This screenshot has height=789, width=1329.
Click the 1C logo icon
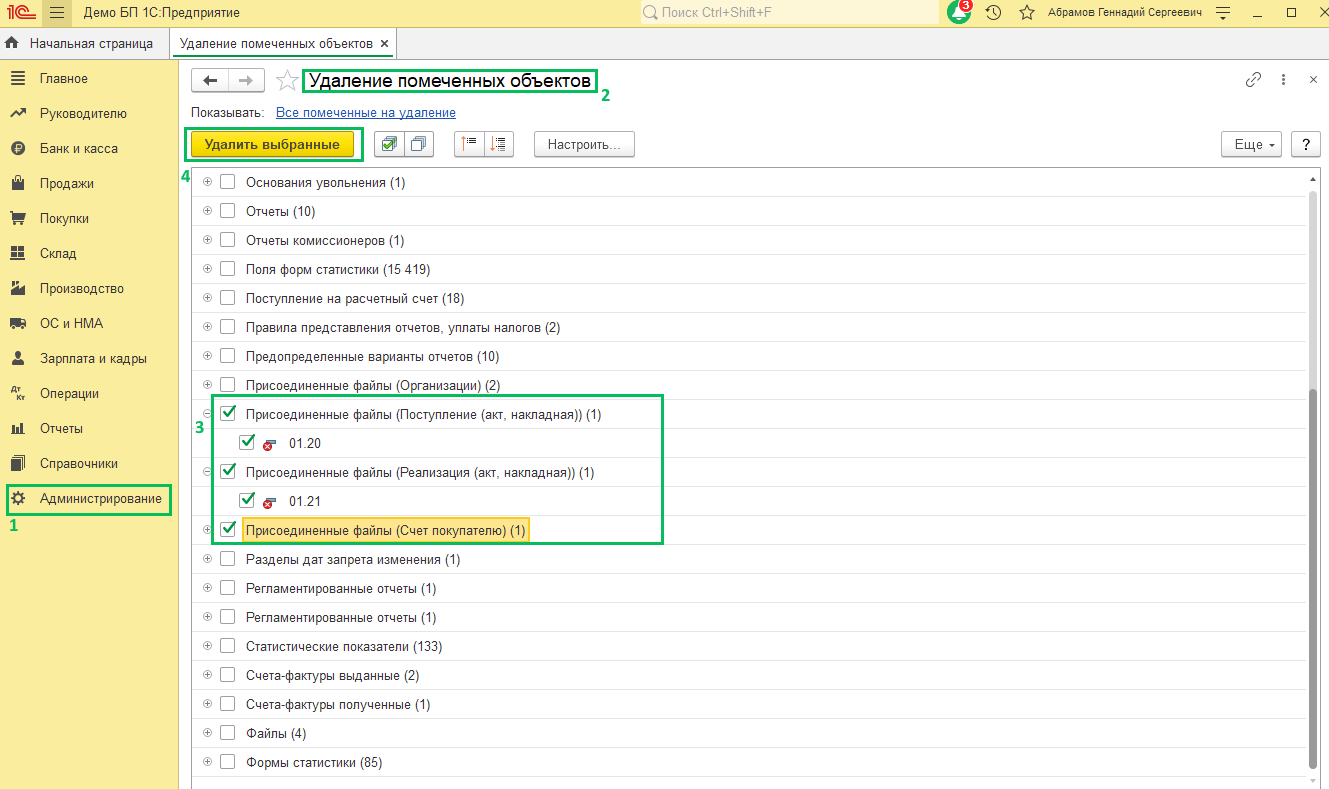(19, 13)
